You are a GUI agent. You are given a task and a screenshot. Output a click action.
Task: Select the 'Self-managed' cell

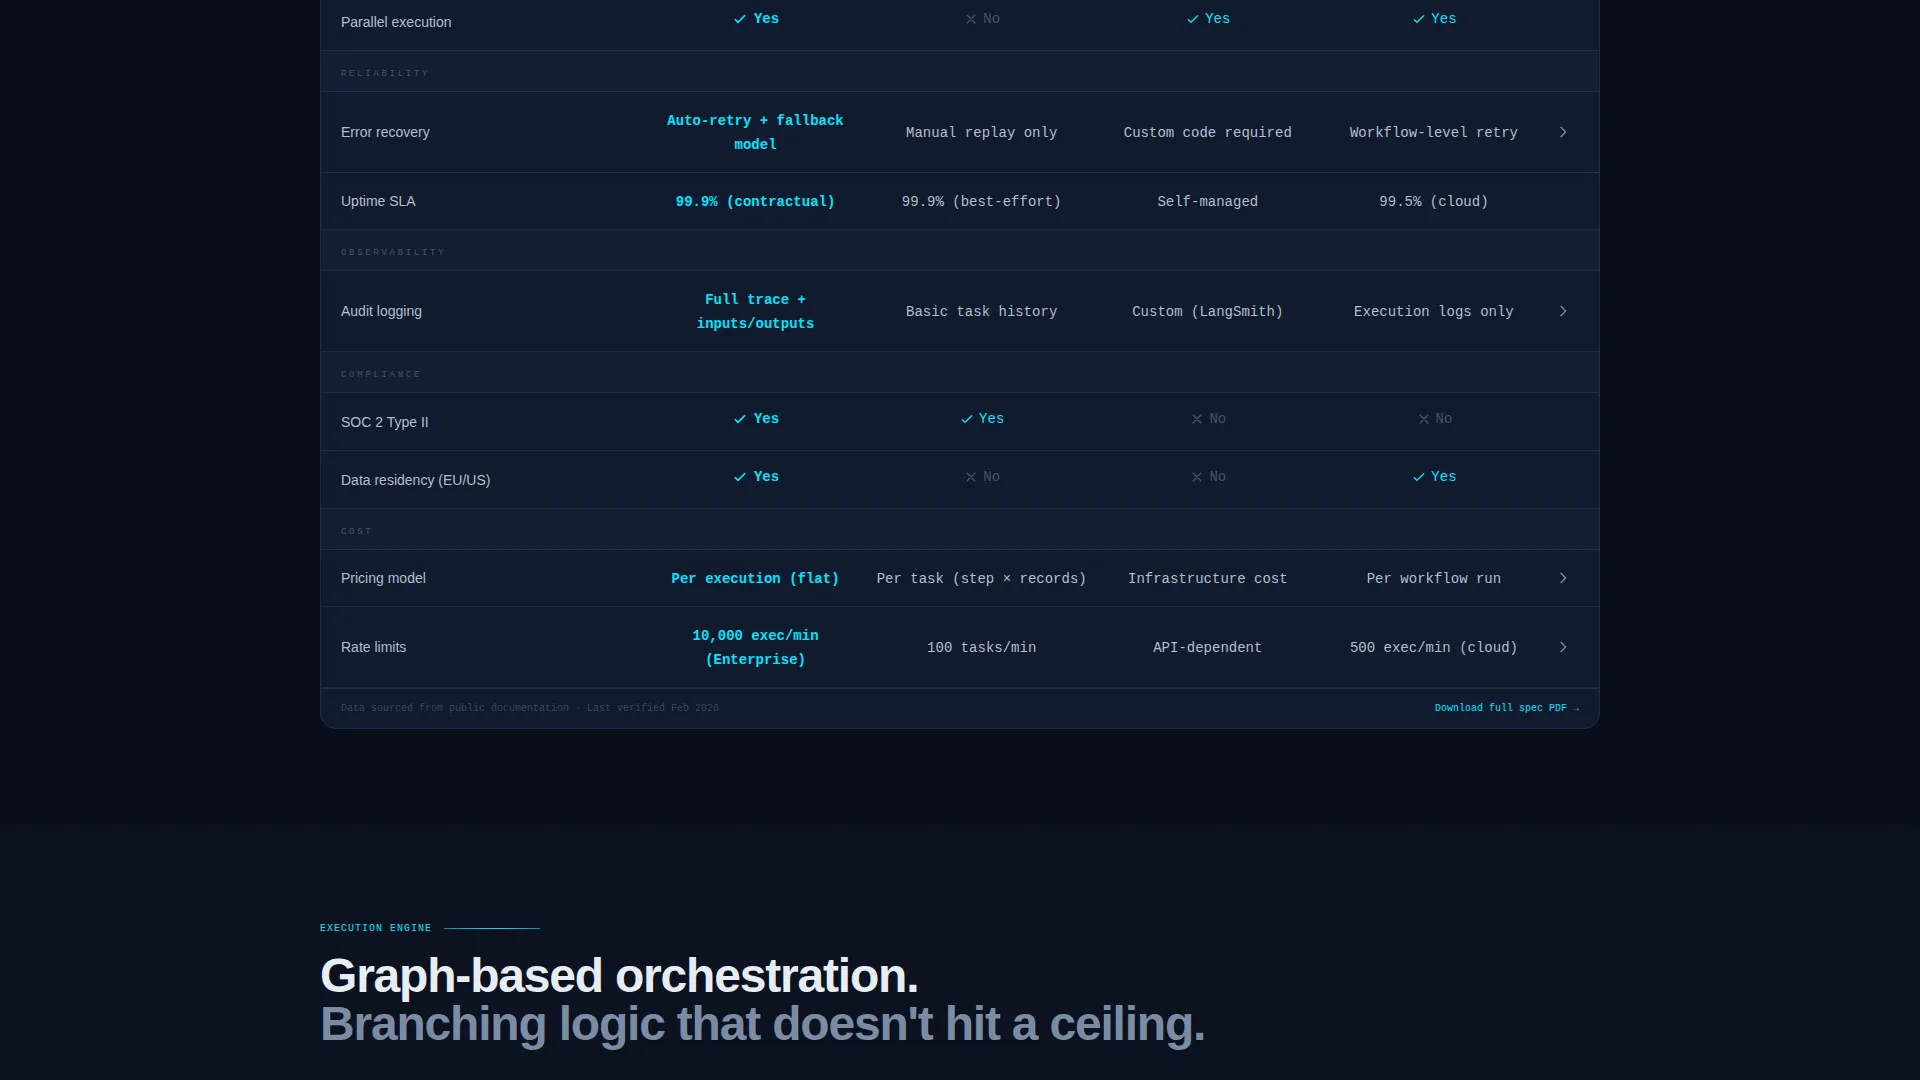(x=1207, y=201)
